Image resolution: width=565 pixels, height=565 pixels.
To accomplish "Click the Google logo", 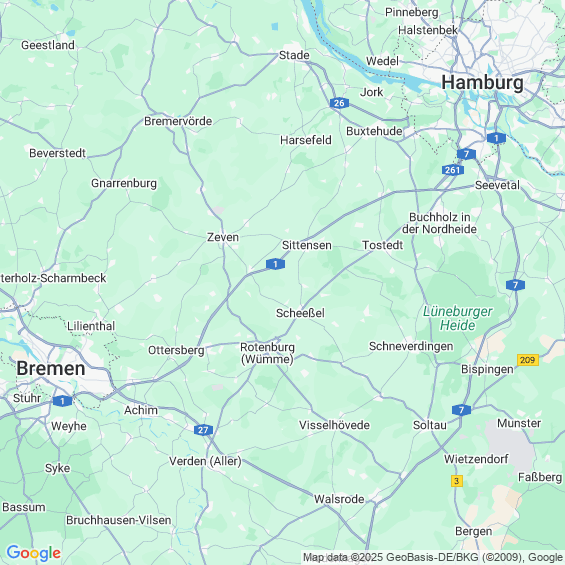I will pyautogui.click(x=34, y=553).
